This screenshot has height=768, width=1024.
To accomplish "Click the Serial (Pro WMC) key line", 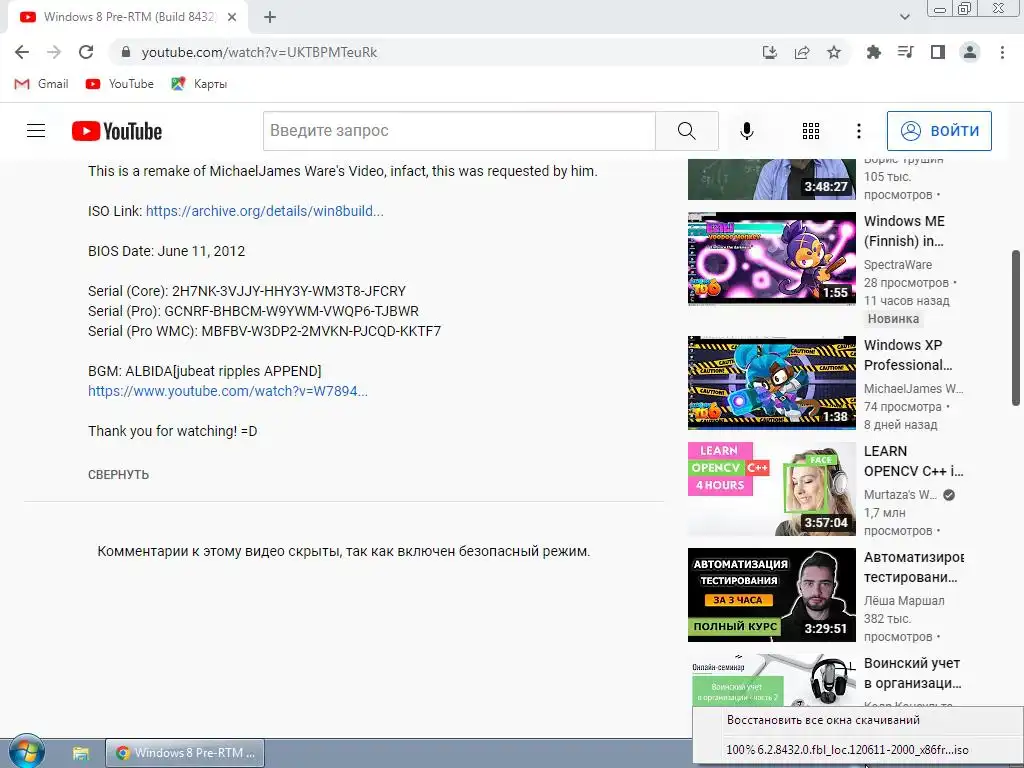I will [264, 331].
